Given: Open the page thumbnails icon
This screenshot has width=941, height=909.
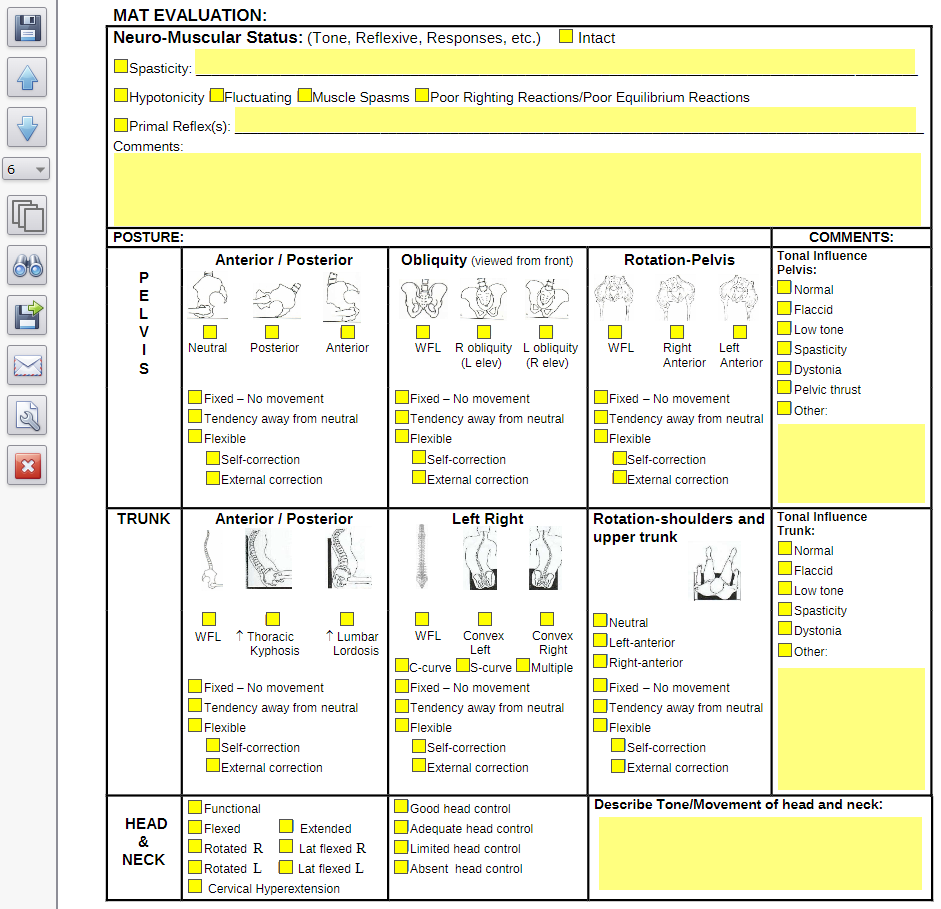Looking at the screenshot, I should click(27, 215).
